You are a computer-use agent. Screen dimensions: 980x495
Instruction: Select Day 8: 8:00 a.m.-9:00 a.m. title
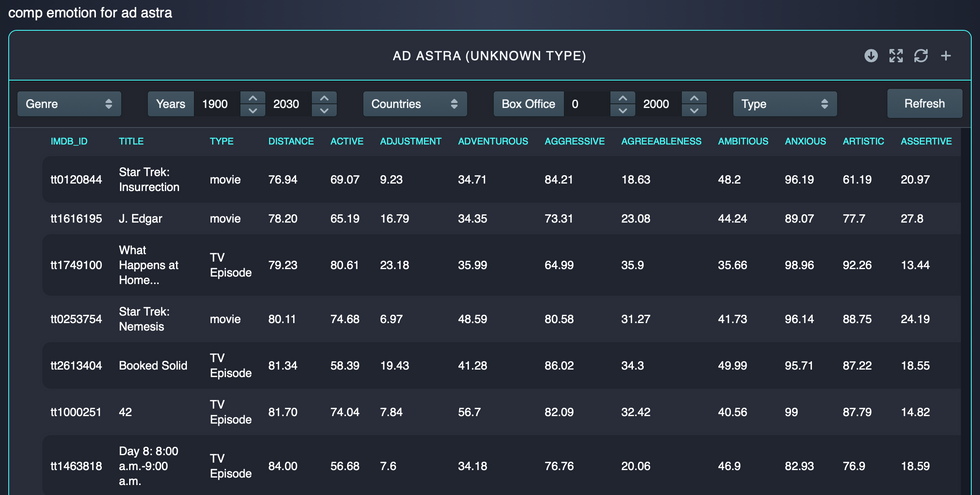149,466
